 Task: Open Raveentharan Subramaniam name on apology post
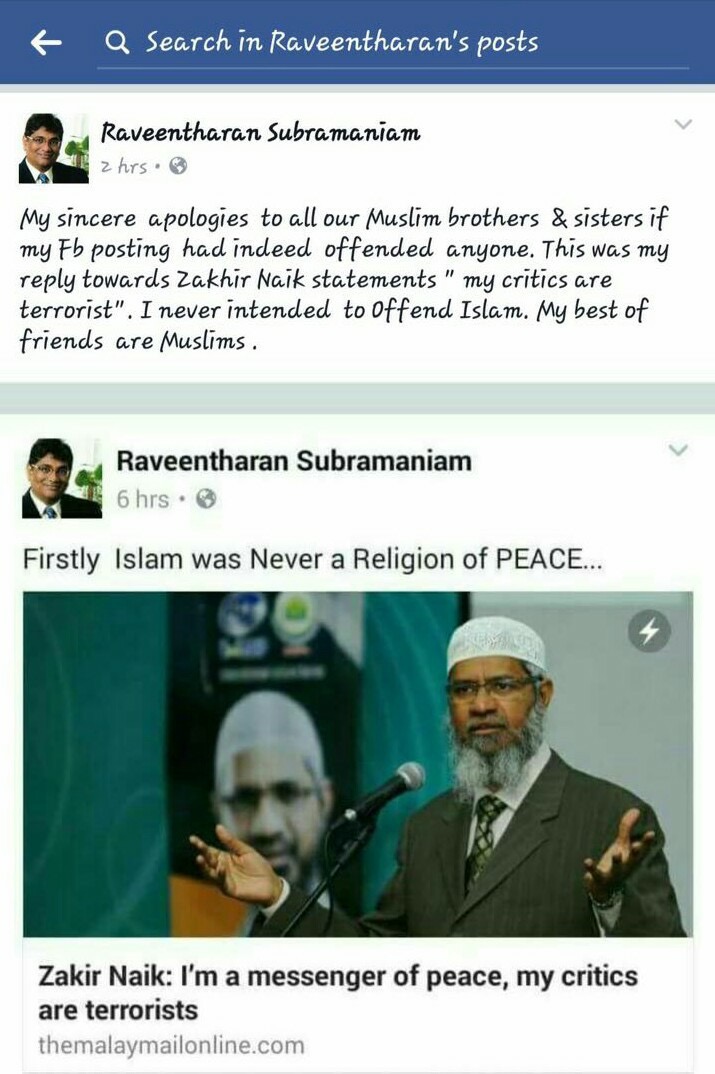(x=260, y=132)
